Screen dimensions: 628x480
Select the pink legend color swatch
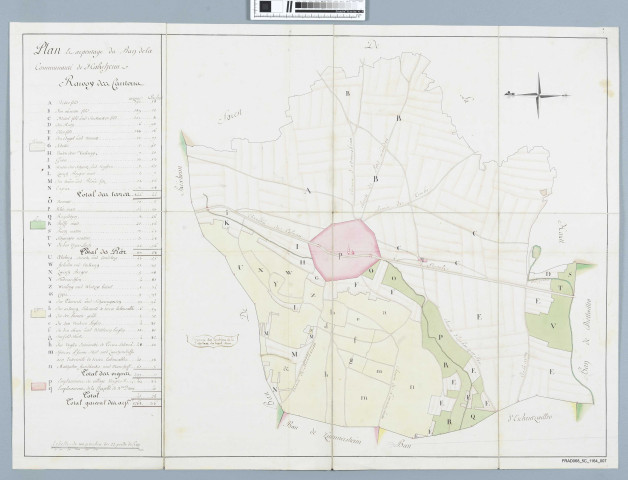click(x=38, y=386)
